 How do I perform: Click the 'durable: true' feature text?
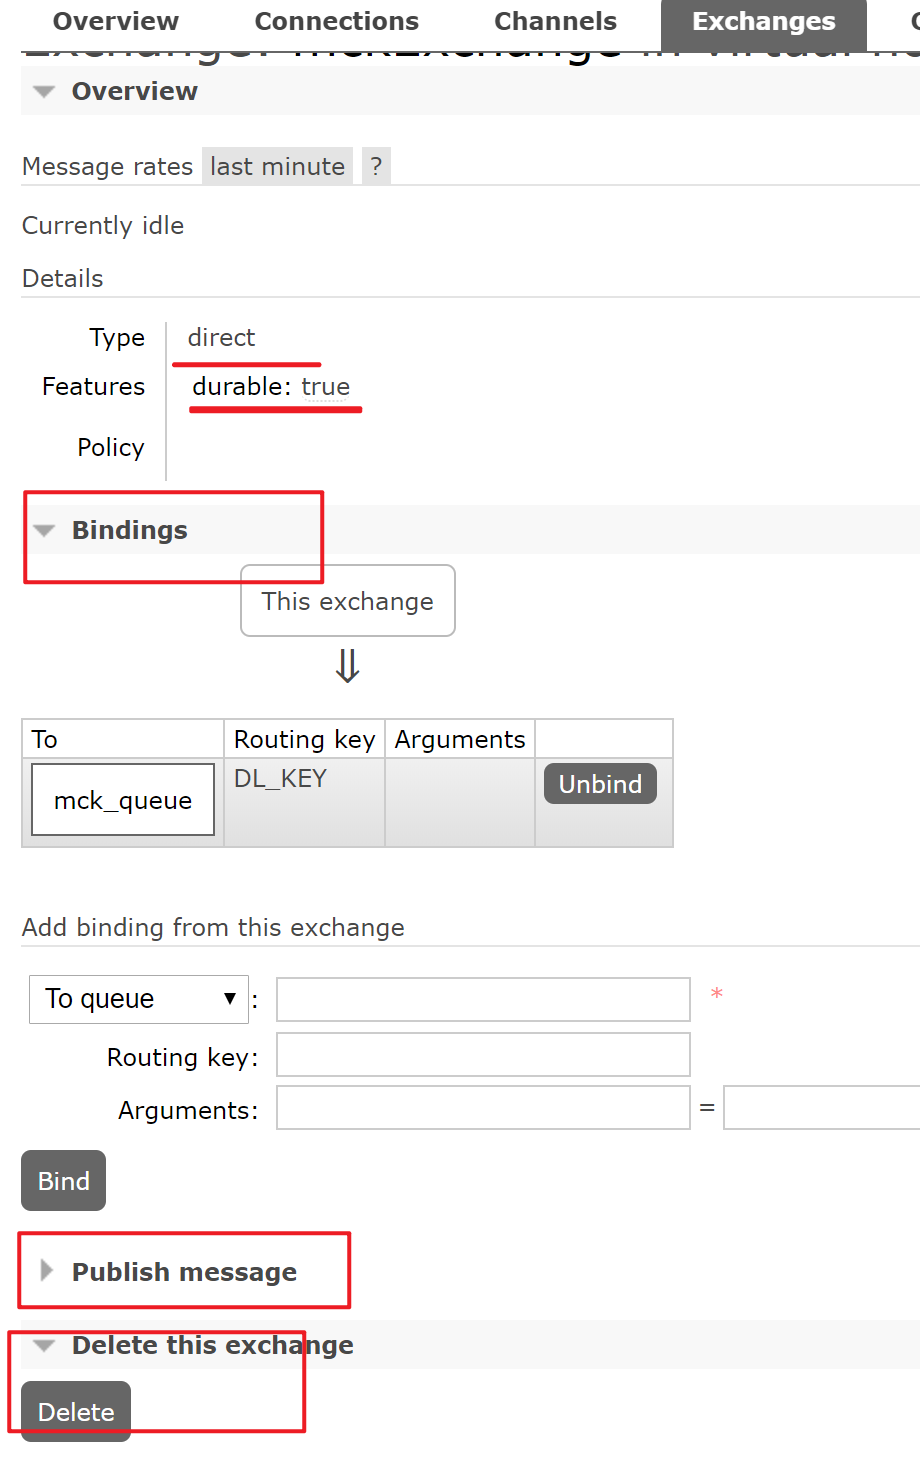[271, 387]
